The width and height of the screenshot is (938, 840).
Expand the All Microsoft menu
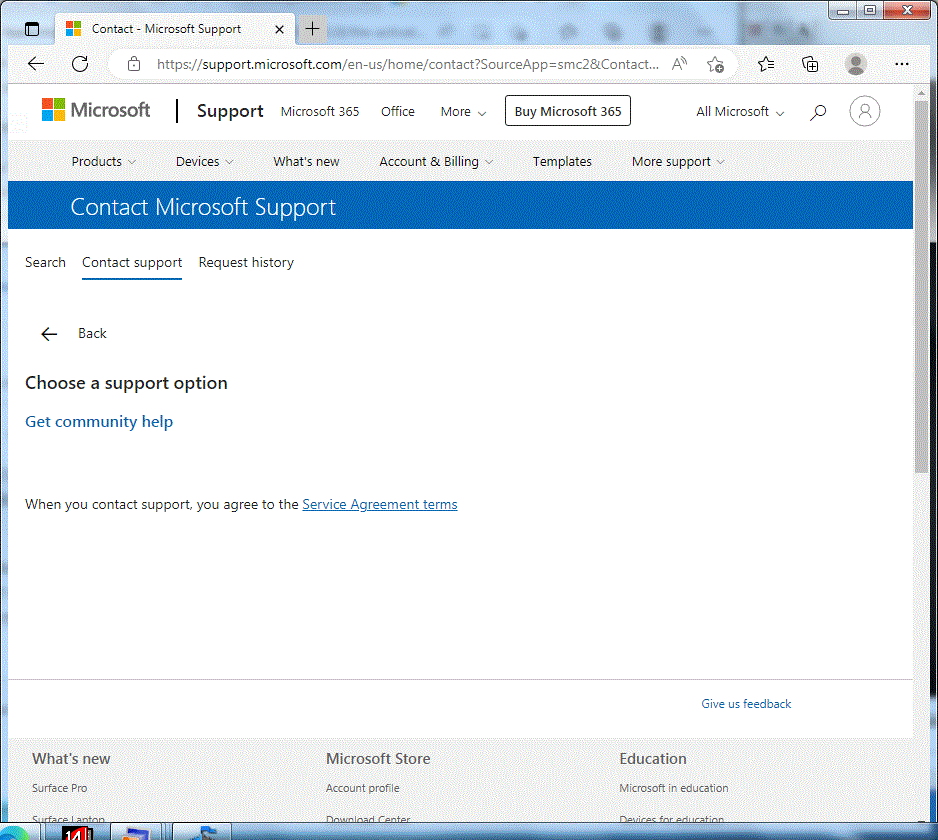pos(740,112)
